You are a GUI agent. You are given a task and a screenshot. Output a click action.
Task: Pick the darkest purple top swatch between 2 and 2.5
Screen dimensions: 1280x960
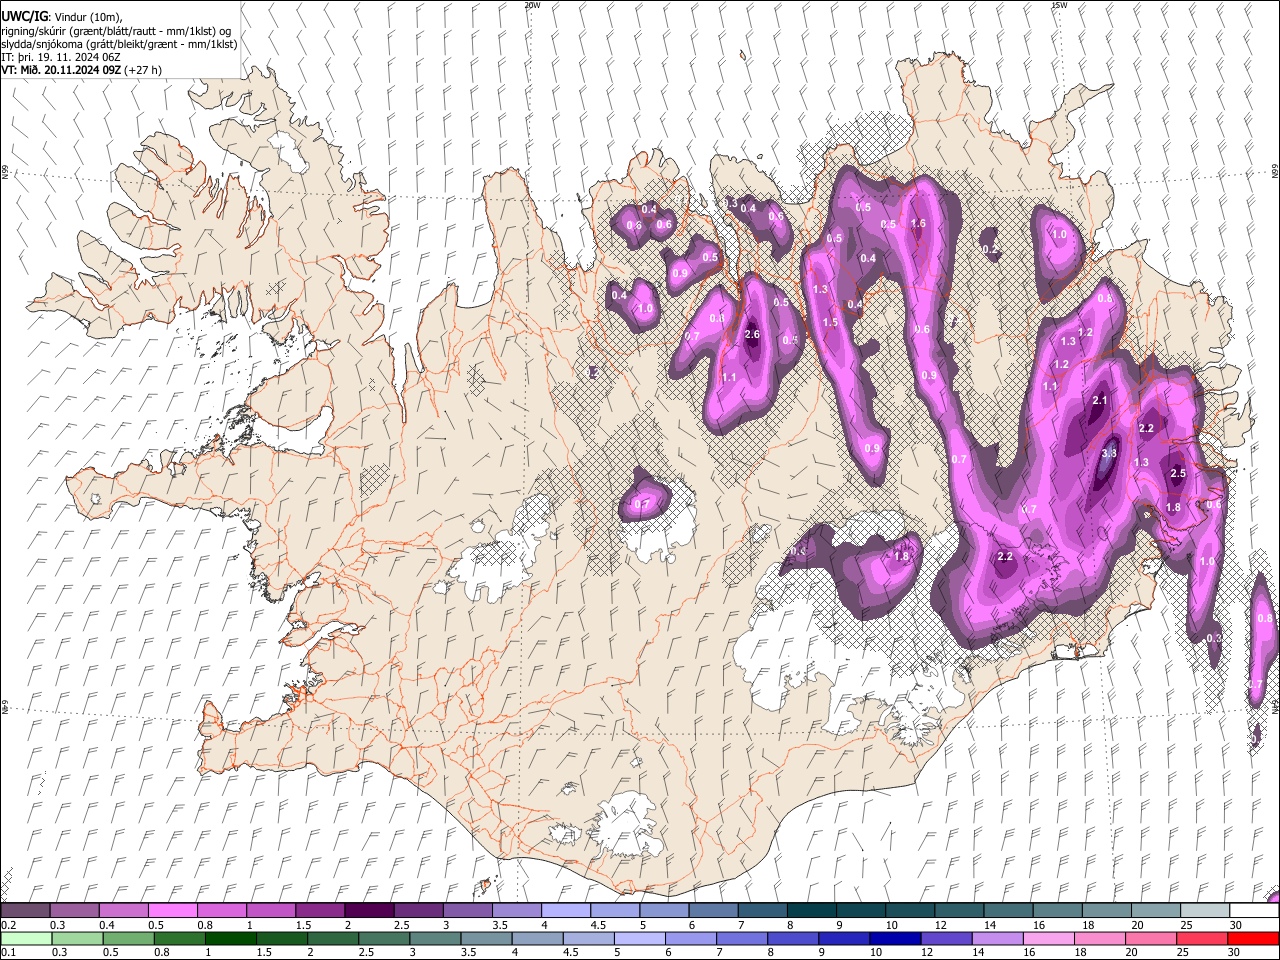click(369, 910)
